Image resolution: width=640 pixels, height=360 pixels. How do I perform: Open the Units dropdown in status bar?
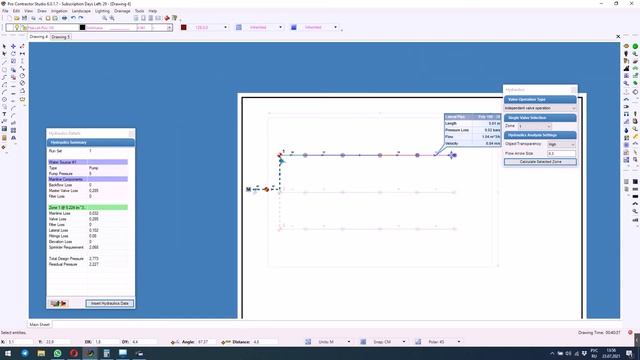pos(349,342)
